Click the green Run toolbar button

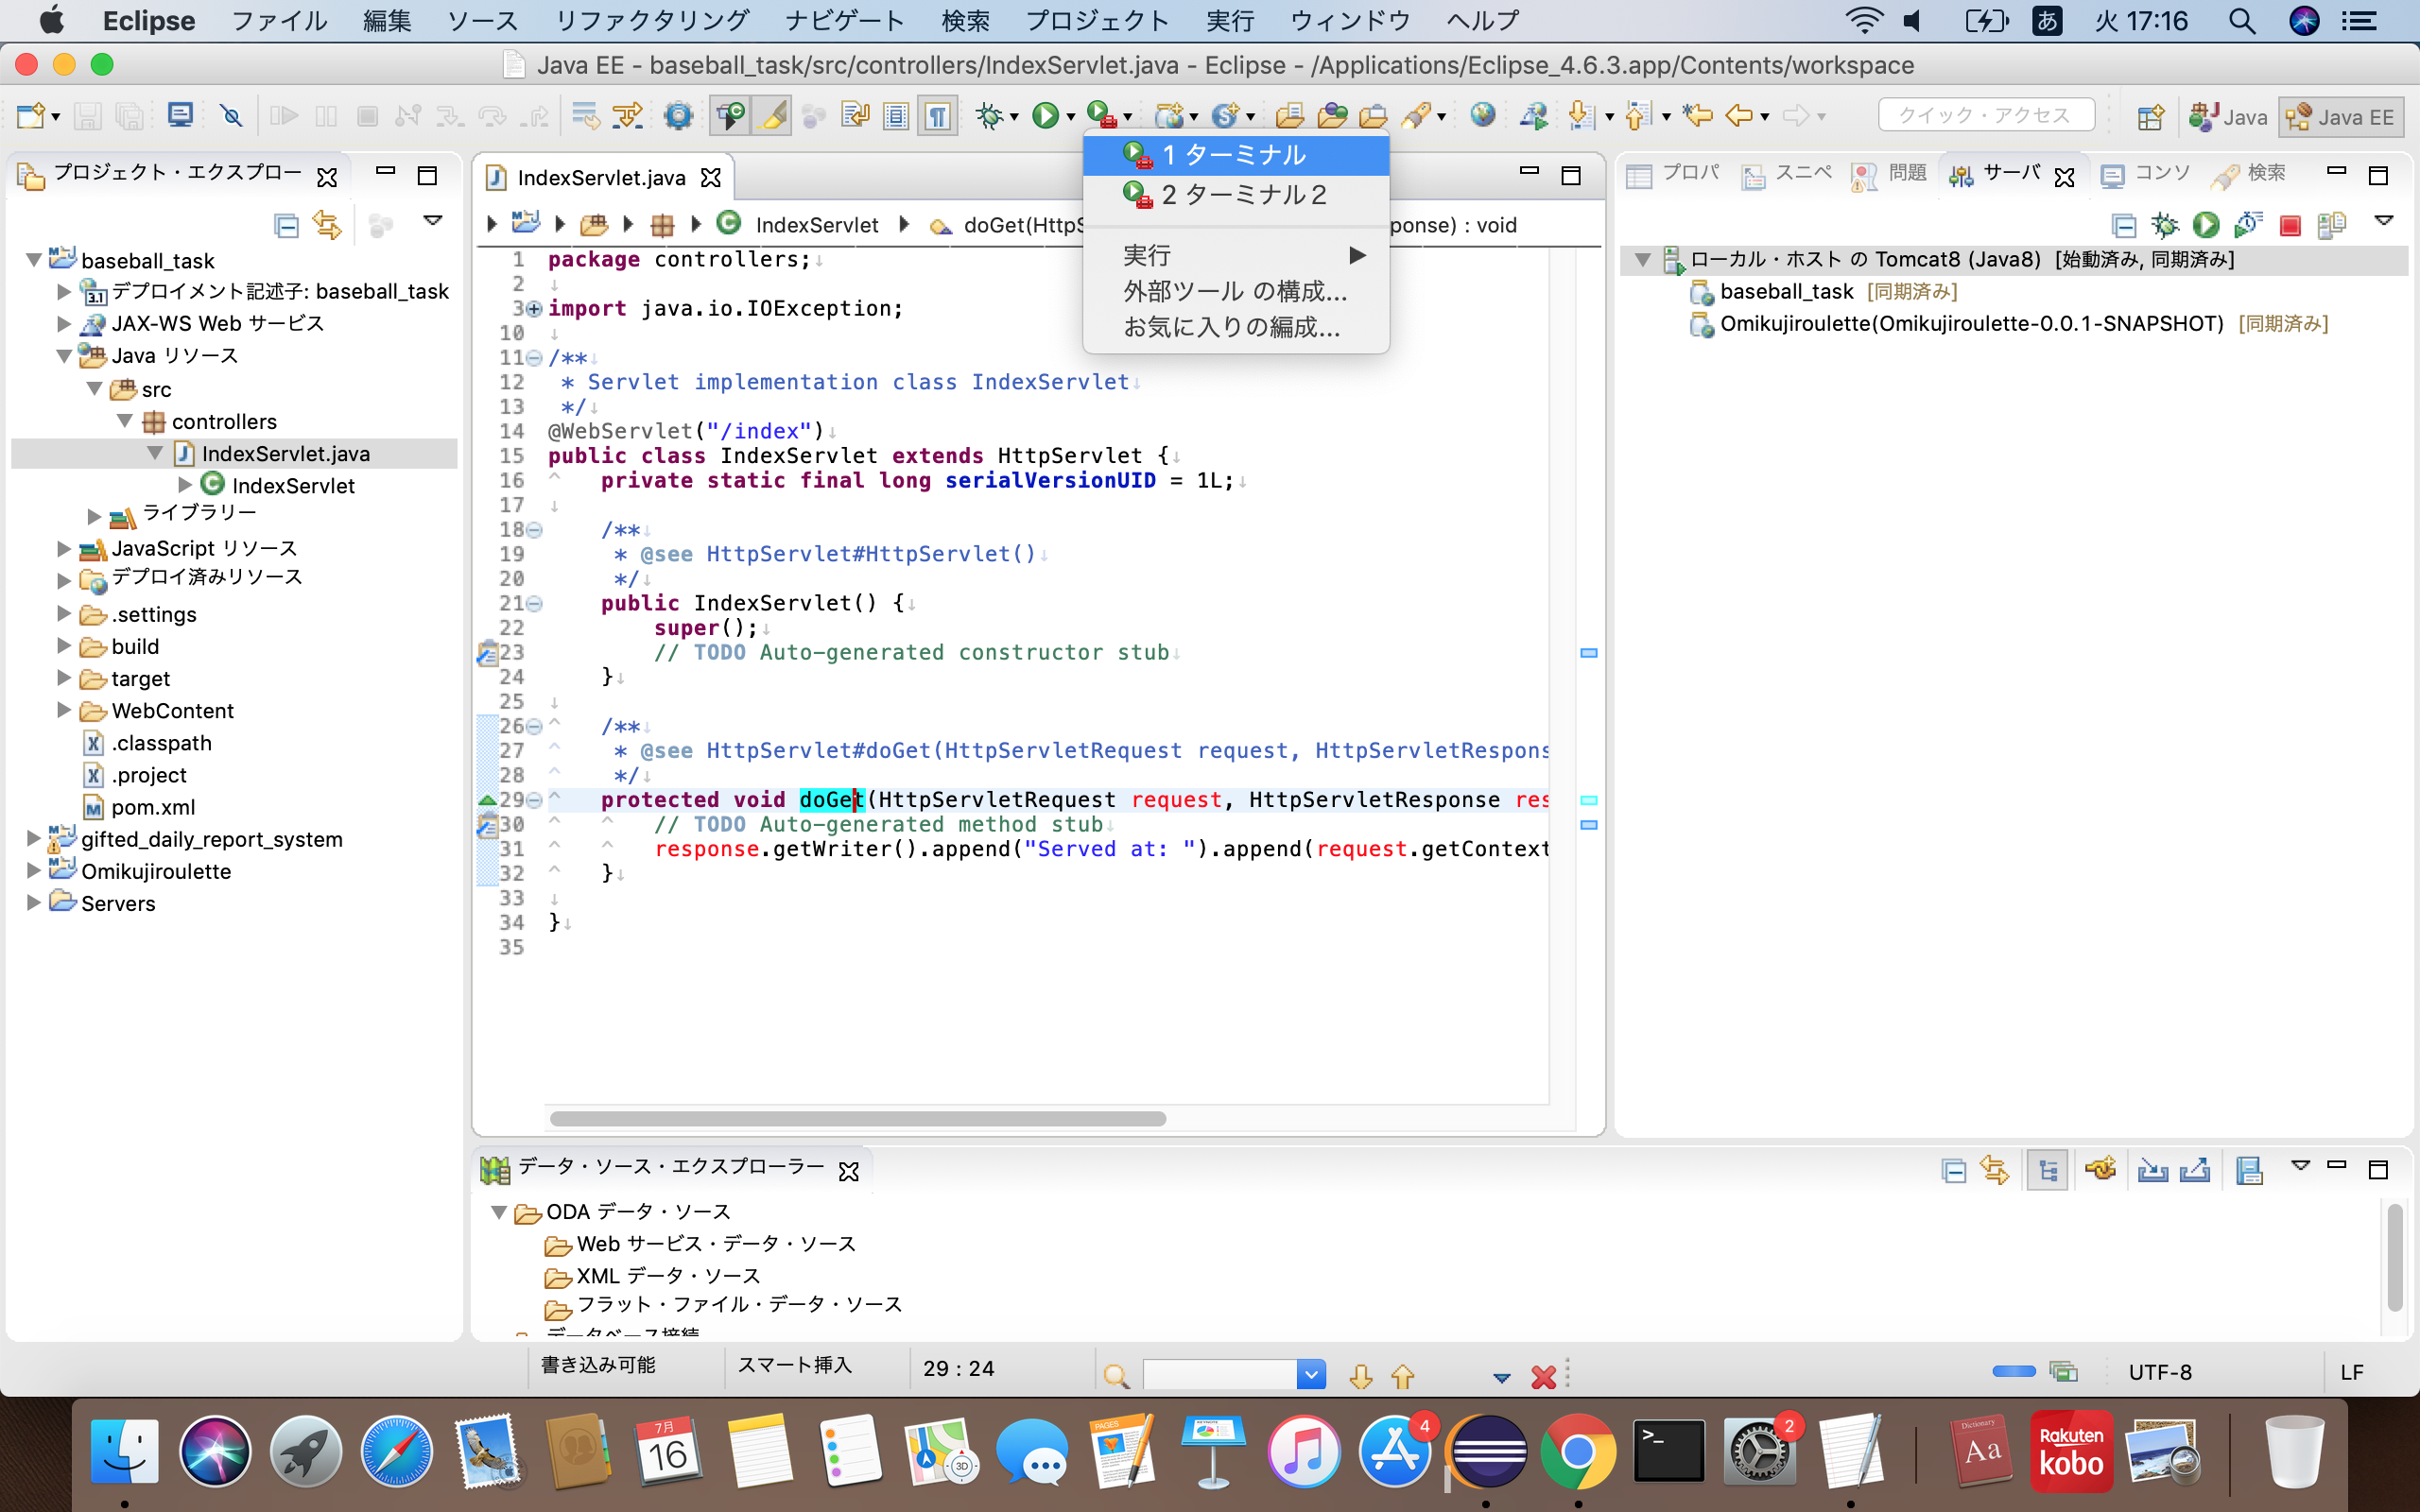[x=1045, y=116]
